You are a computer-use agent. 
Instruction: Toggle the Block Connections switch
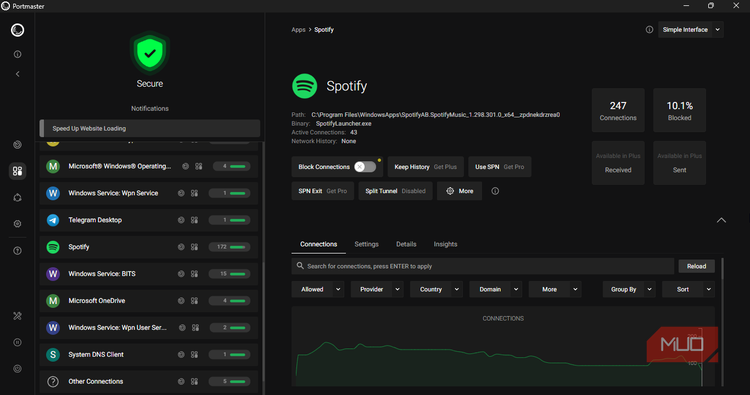point(365,167)
